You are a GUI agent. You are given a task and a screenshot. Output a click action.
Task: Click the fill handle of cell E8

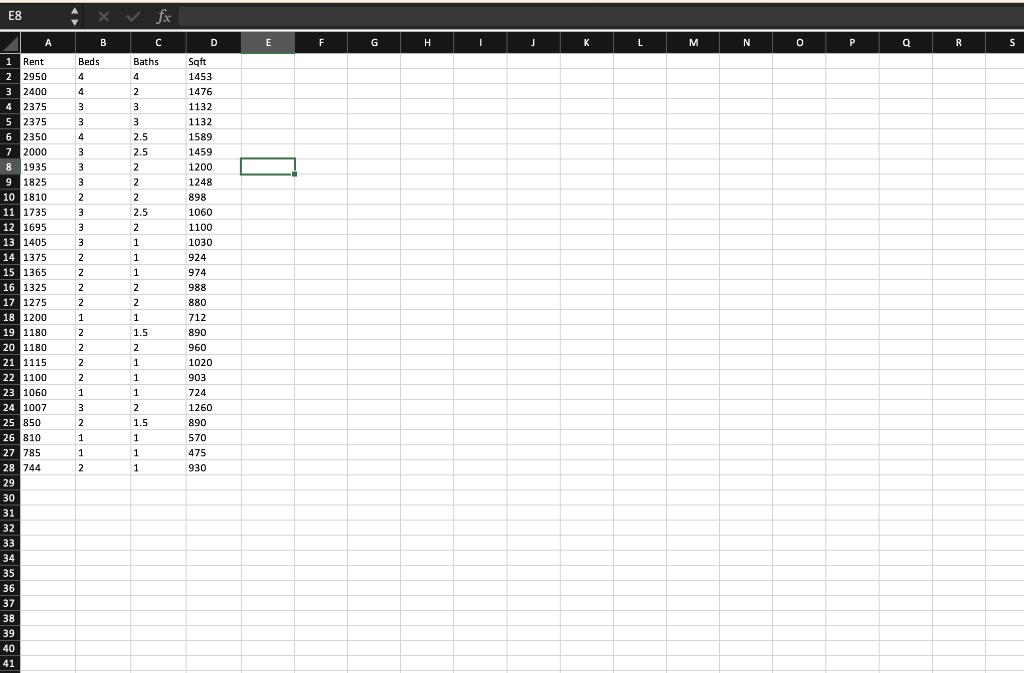pyautogui.click(x=295, y=174)
